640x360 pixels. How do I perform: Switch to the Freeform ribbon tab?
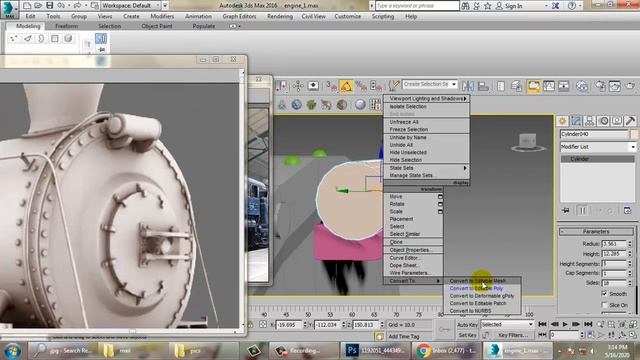pos(67,26)
